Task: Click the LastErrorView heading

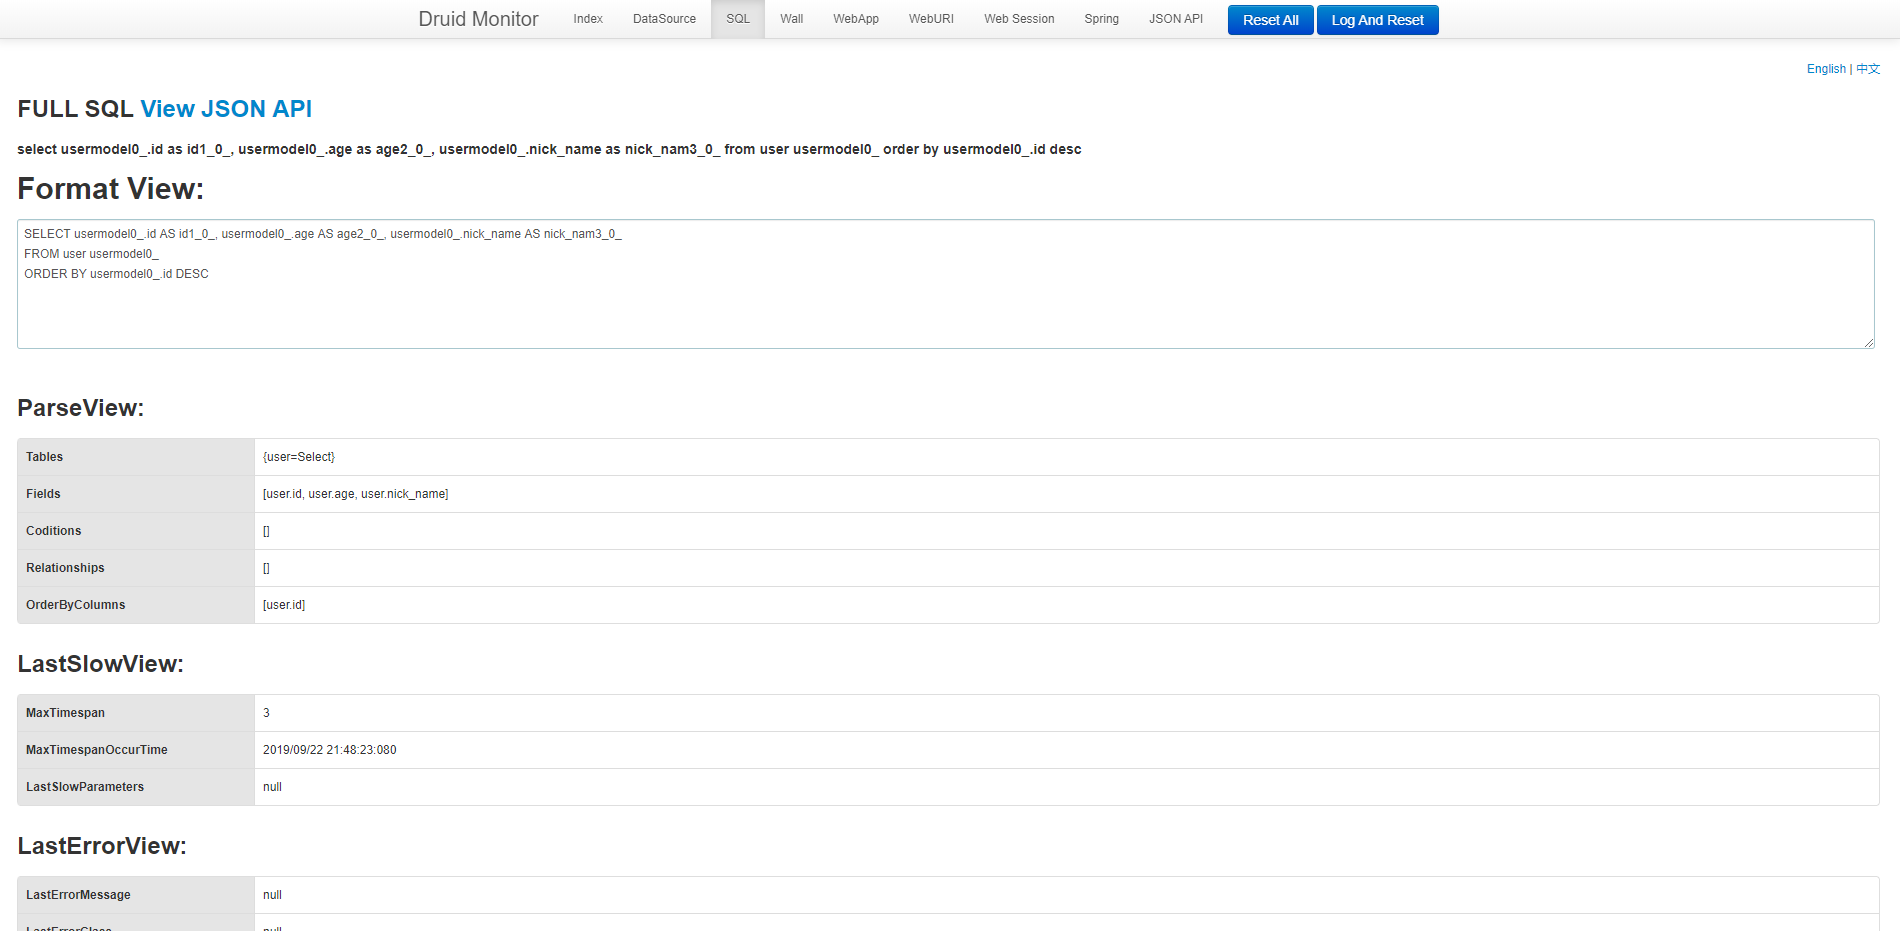Action: (x=102, y=846)
